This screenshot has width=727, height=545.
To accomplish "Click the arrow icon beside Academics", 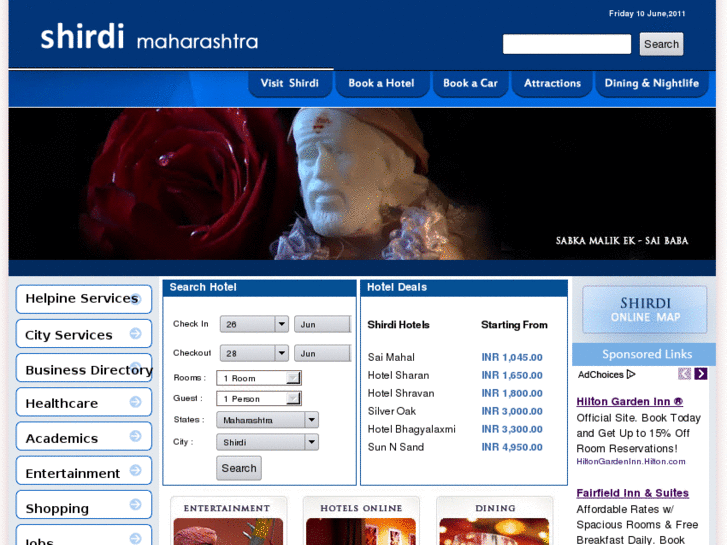I will (135, 436).
